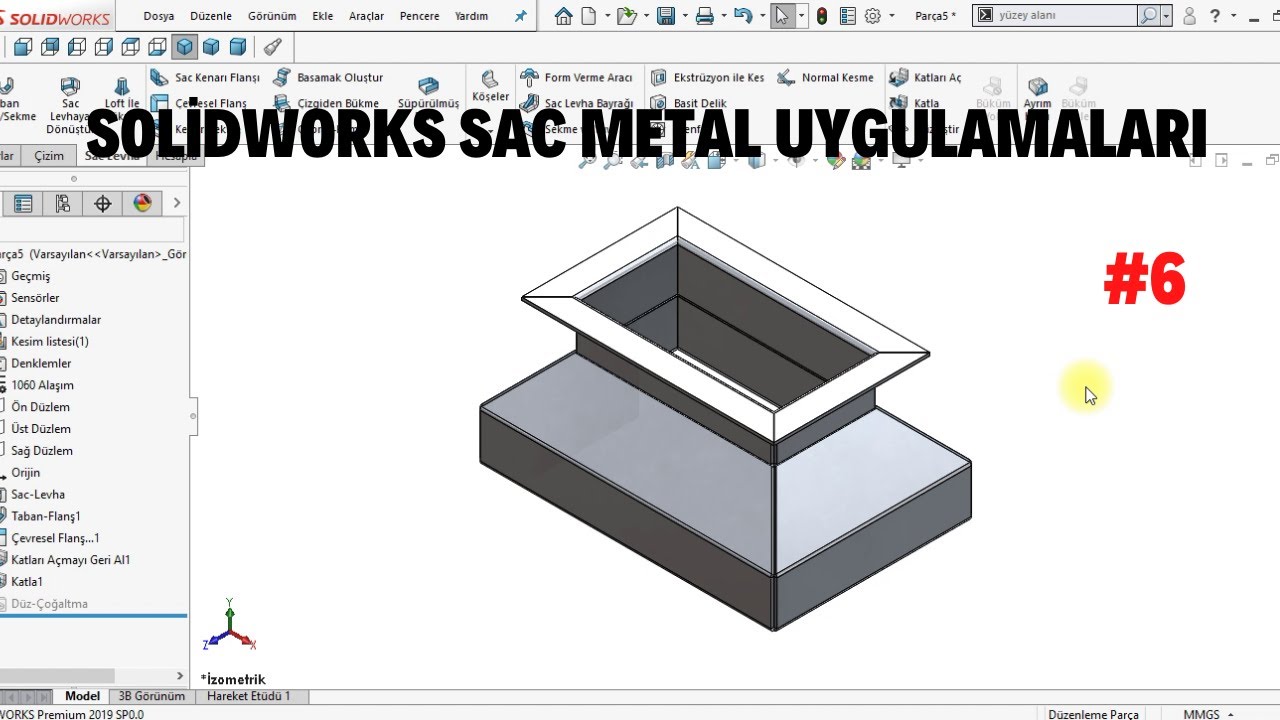Image resolution: width=1280 pixels, height=720 pixels.
Task: Open the ConfigurationManager tab icon
Action: pos(63,204)
